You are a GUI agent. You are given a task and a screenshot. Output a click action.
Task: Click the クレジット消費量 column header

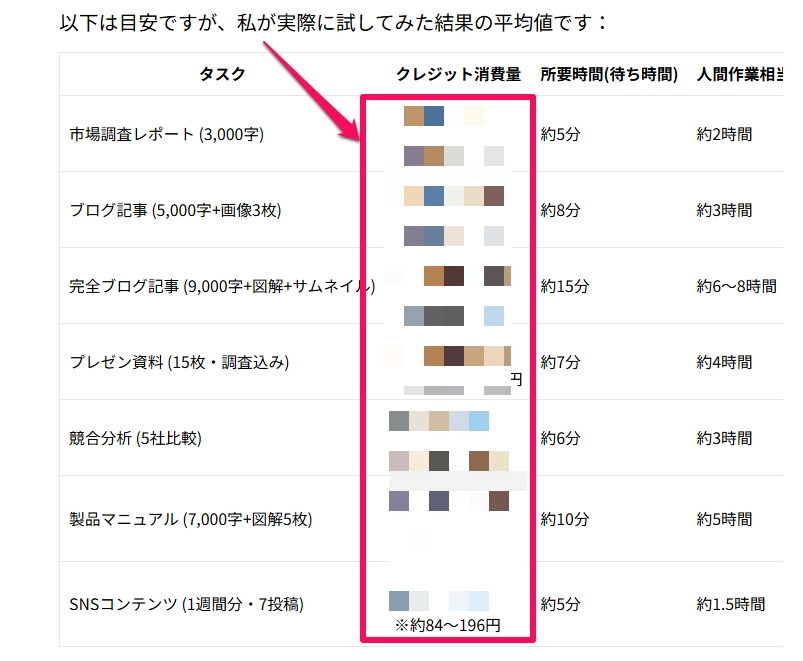click(x=459, y=75)
